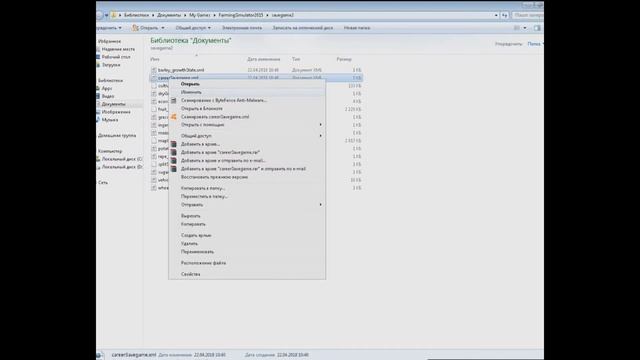Click FarmingSimulator2015 in address breadcrumb
The image size is (640, 360).
(241, 15)
